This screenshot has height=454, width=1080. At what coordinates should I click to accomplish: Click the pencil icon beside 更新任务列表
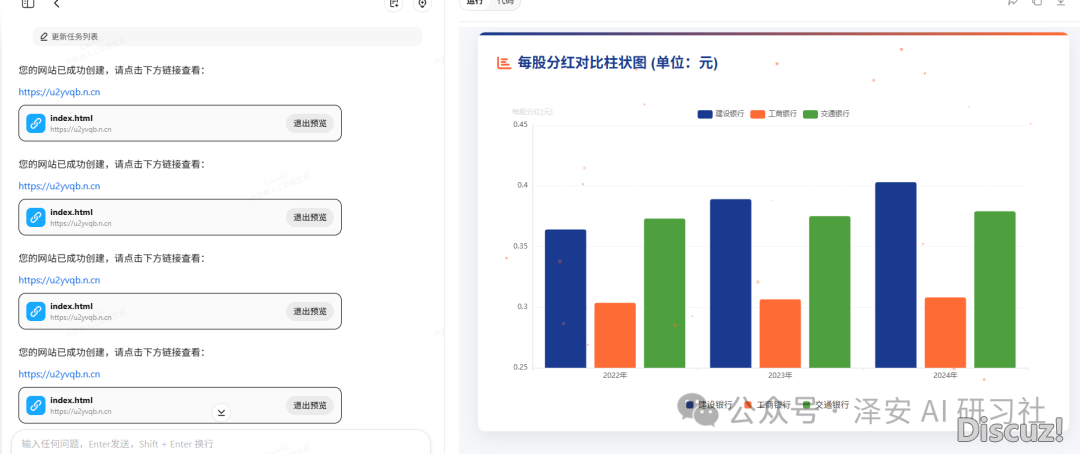pyautogui.click(x=44, y=37)
